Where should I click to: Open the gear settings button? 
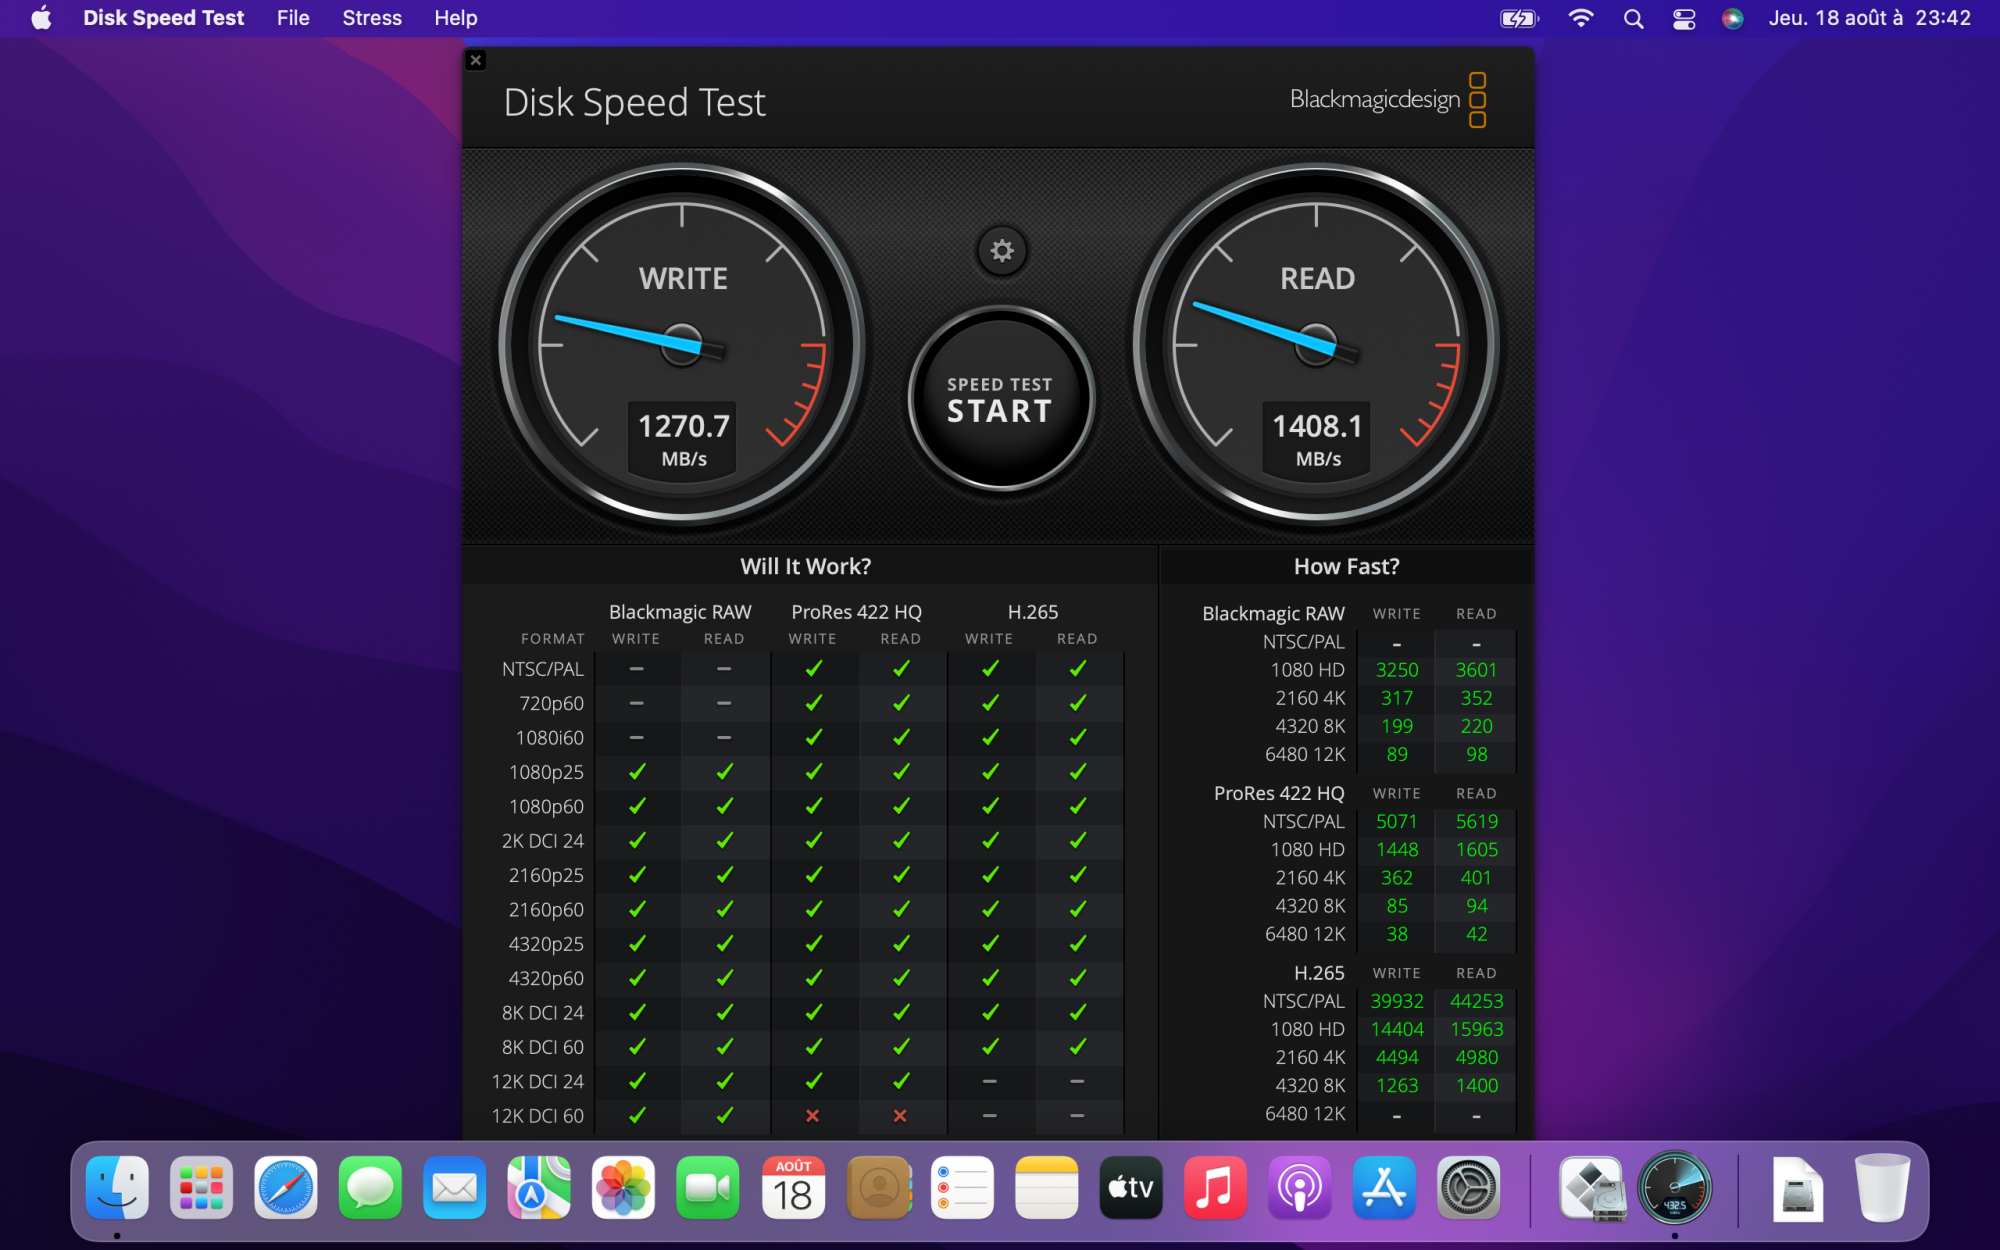click(x=1001, y=251)
